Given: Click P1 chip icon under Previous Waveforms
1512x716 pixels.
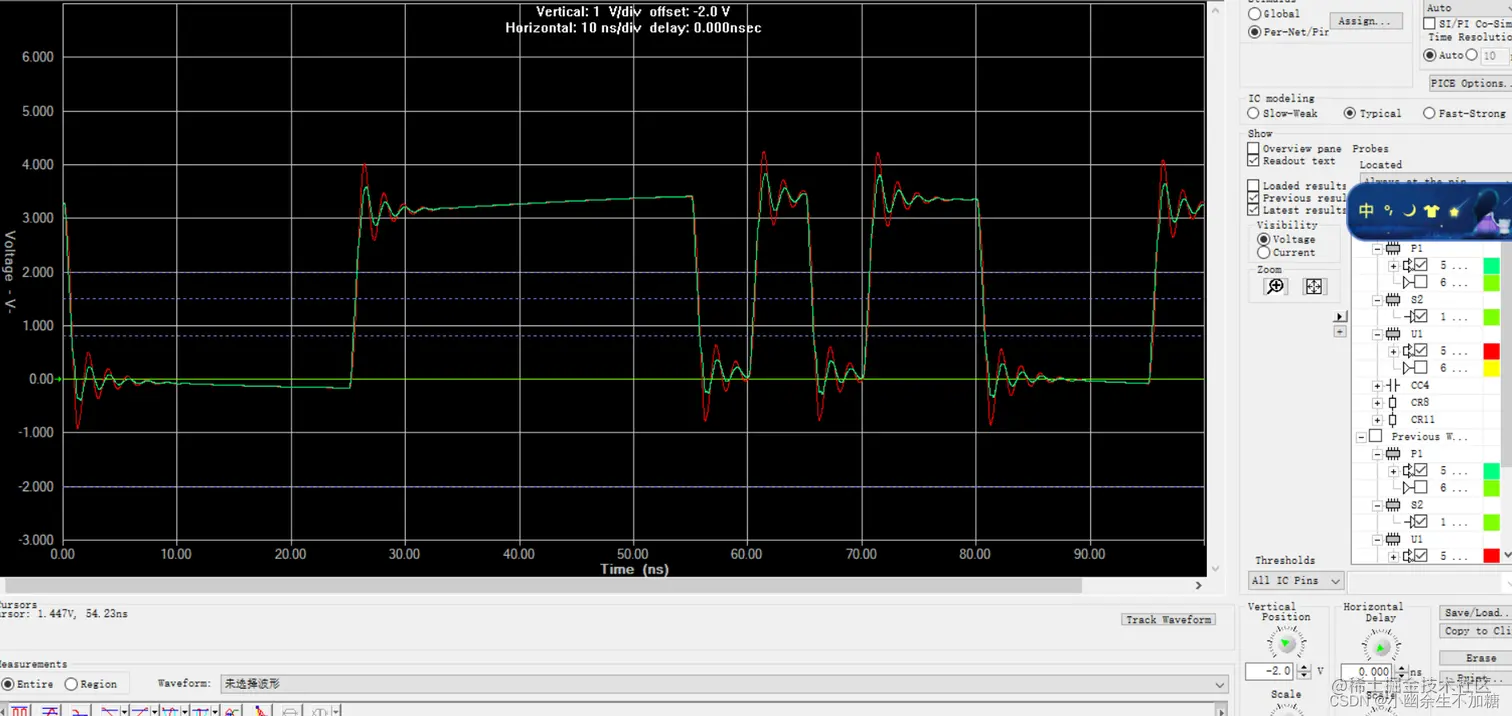Looking at the screenshot, I should coord(1393,454).
